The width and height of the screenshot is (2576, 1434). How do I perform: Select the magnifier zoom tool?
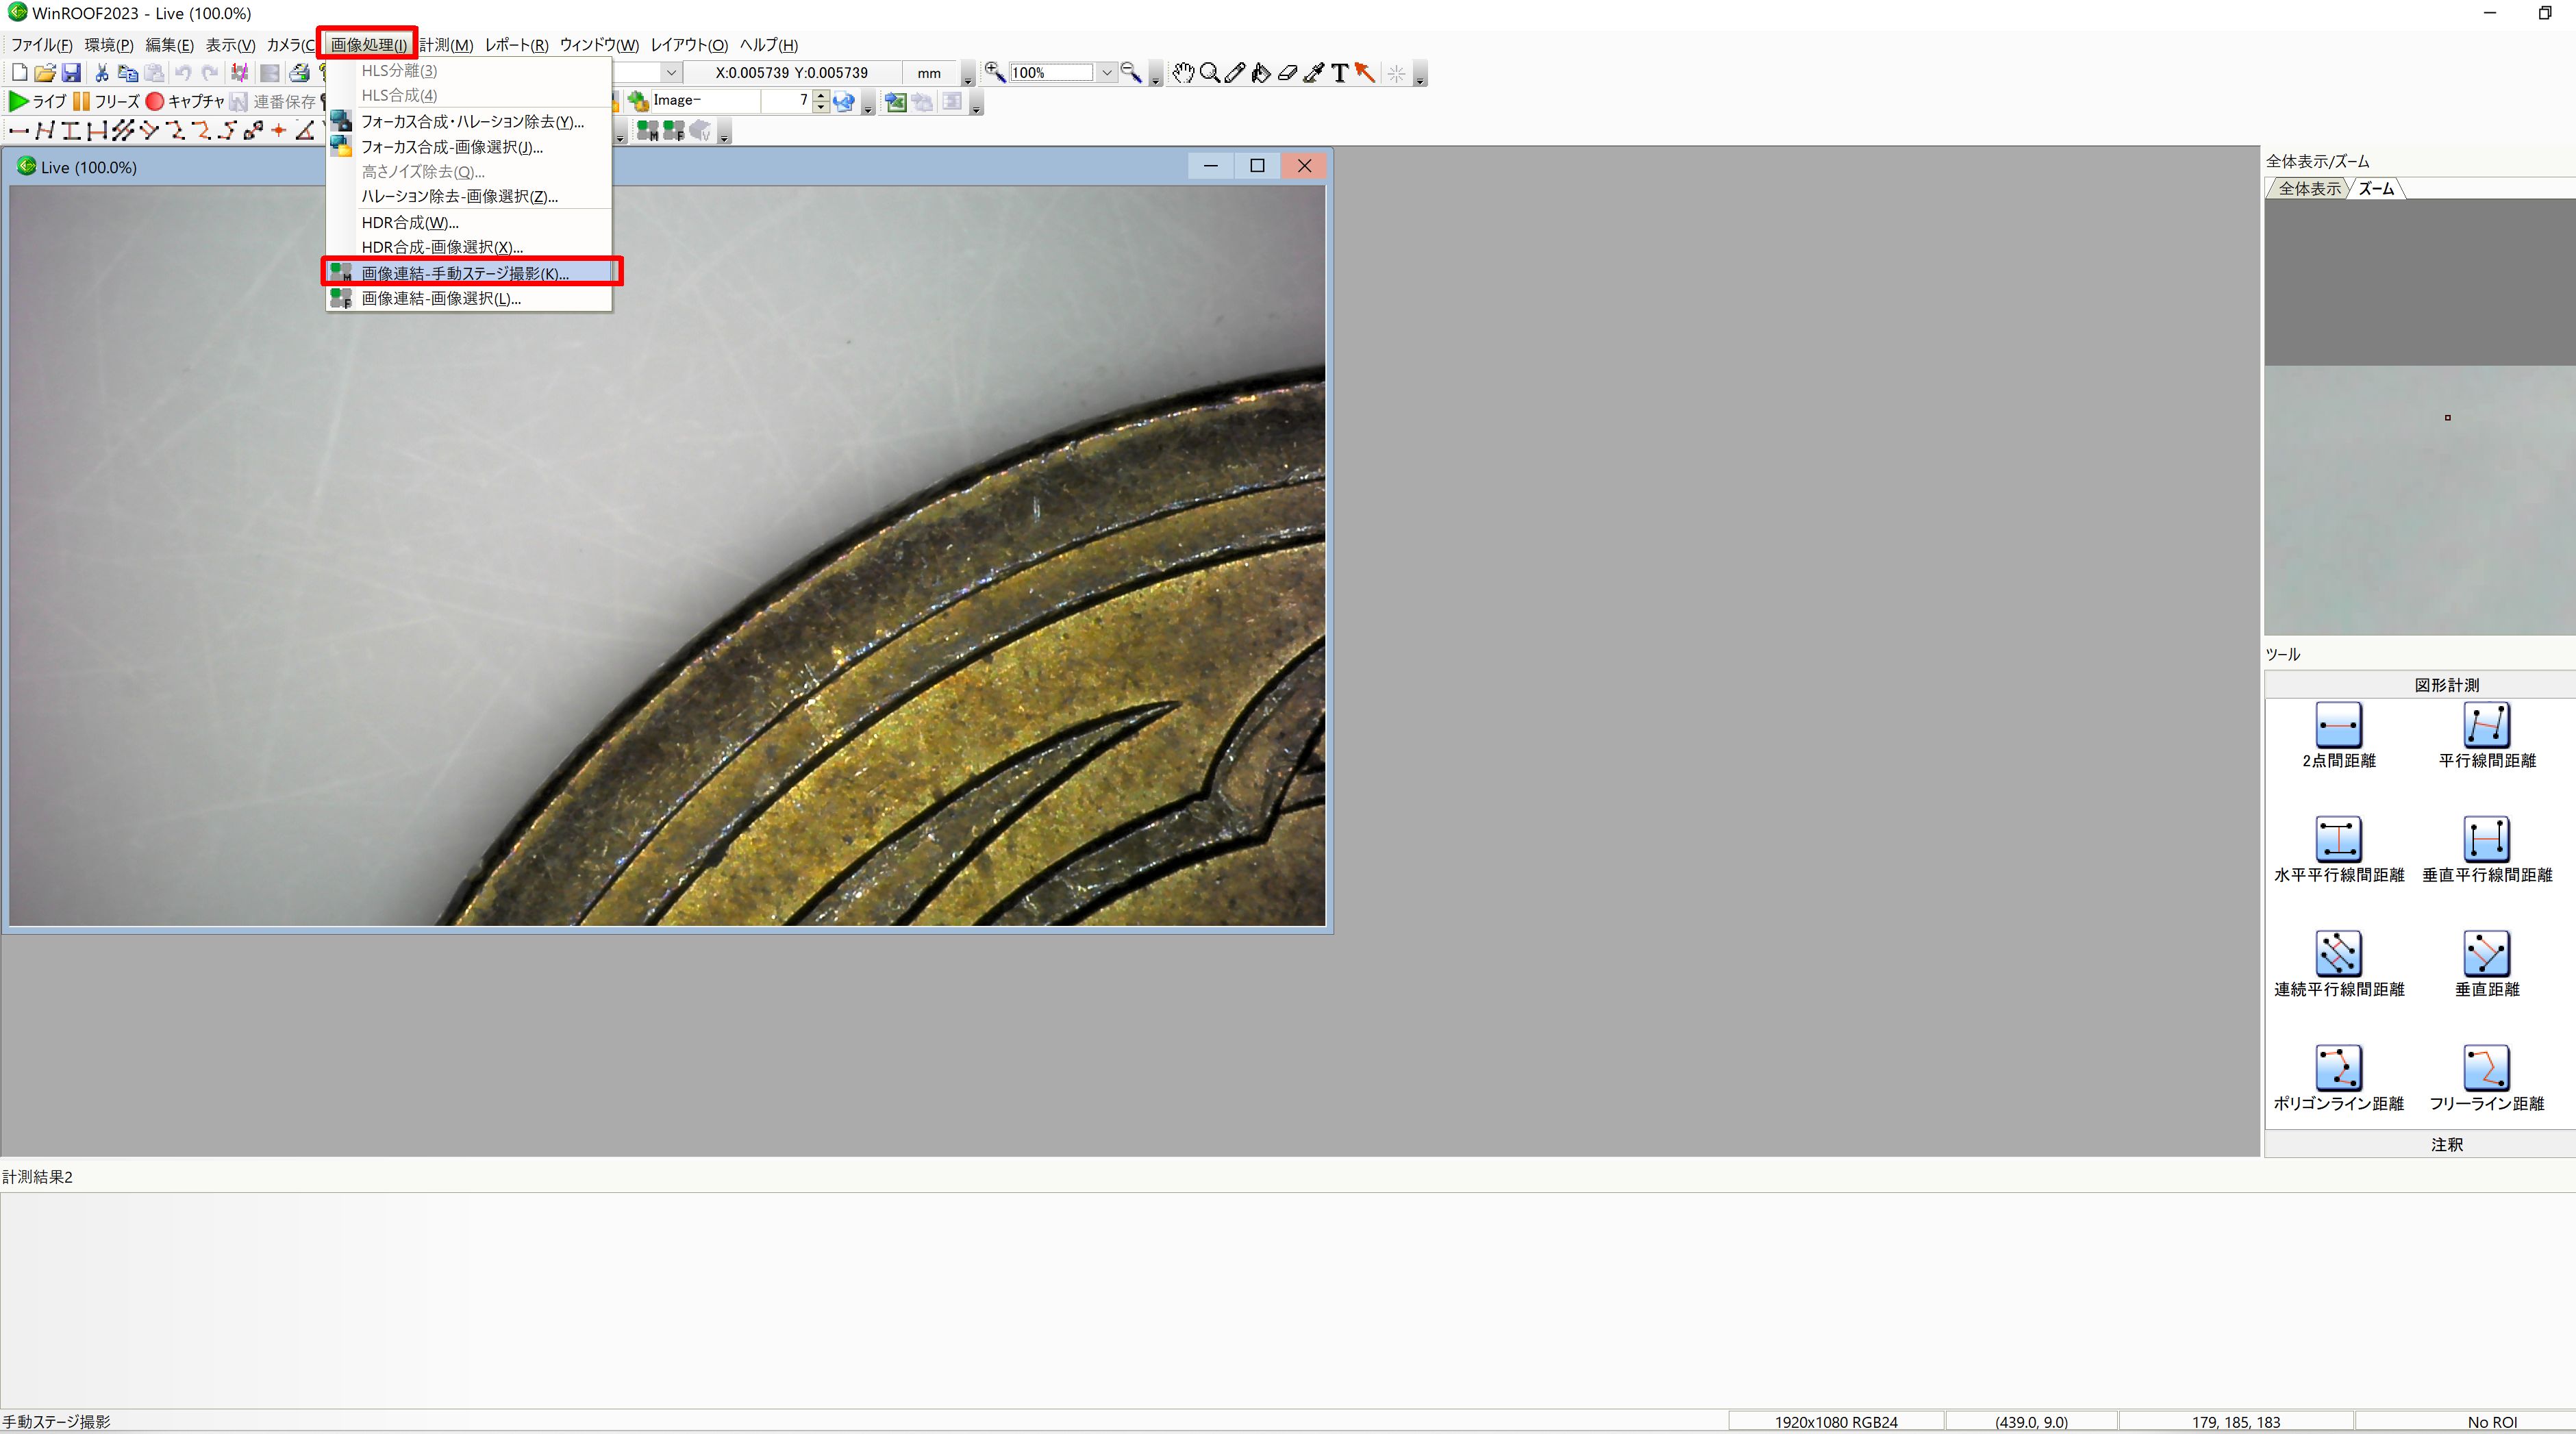pos(1209,73)
